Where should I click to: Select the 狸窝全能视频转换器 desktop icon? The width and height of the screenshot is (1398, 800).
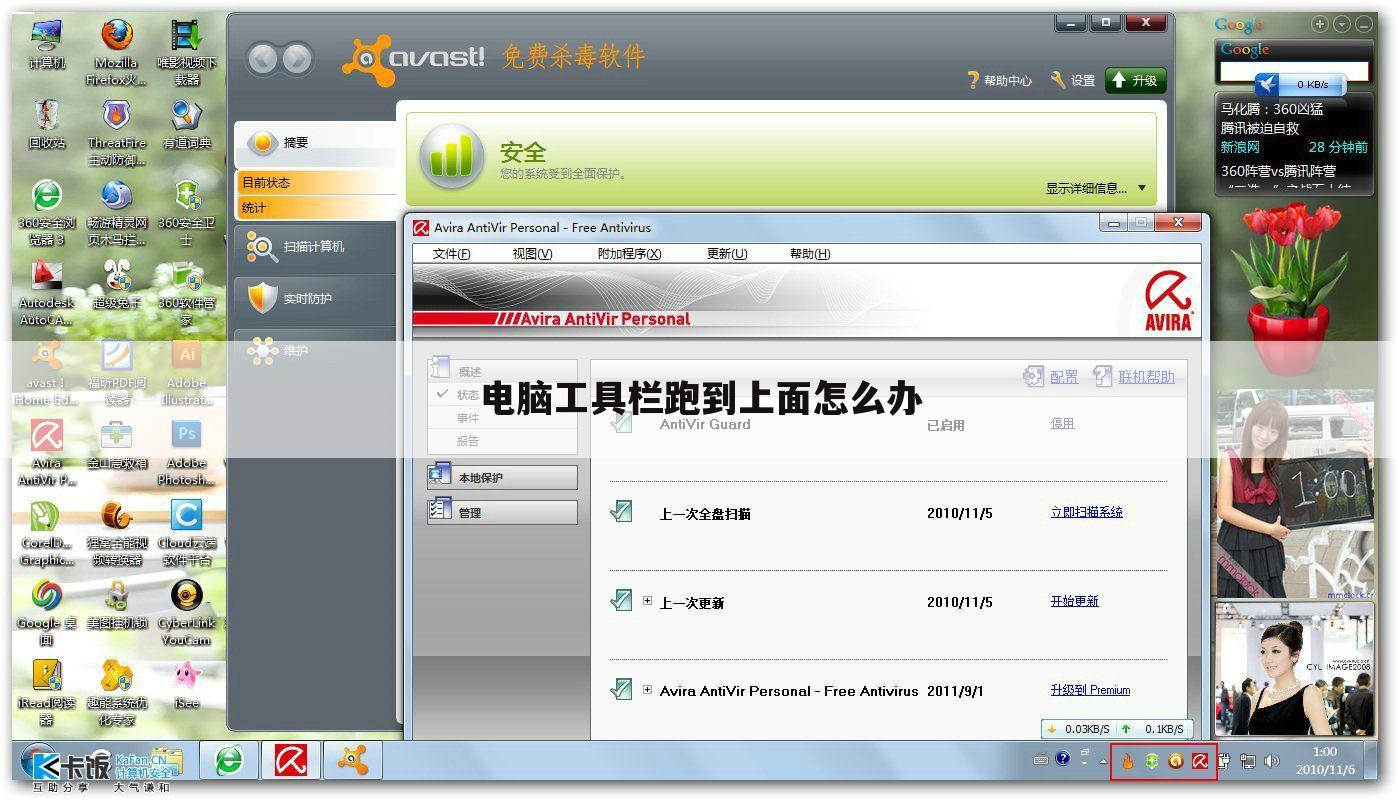(x=116, y=532)
